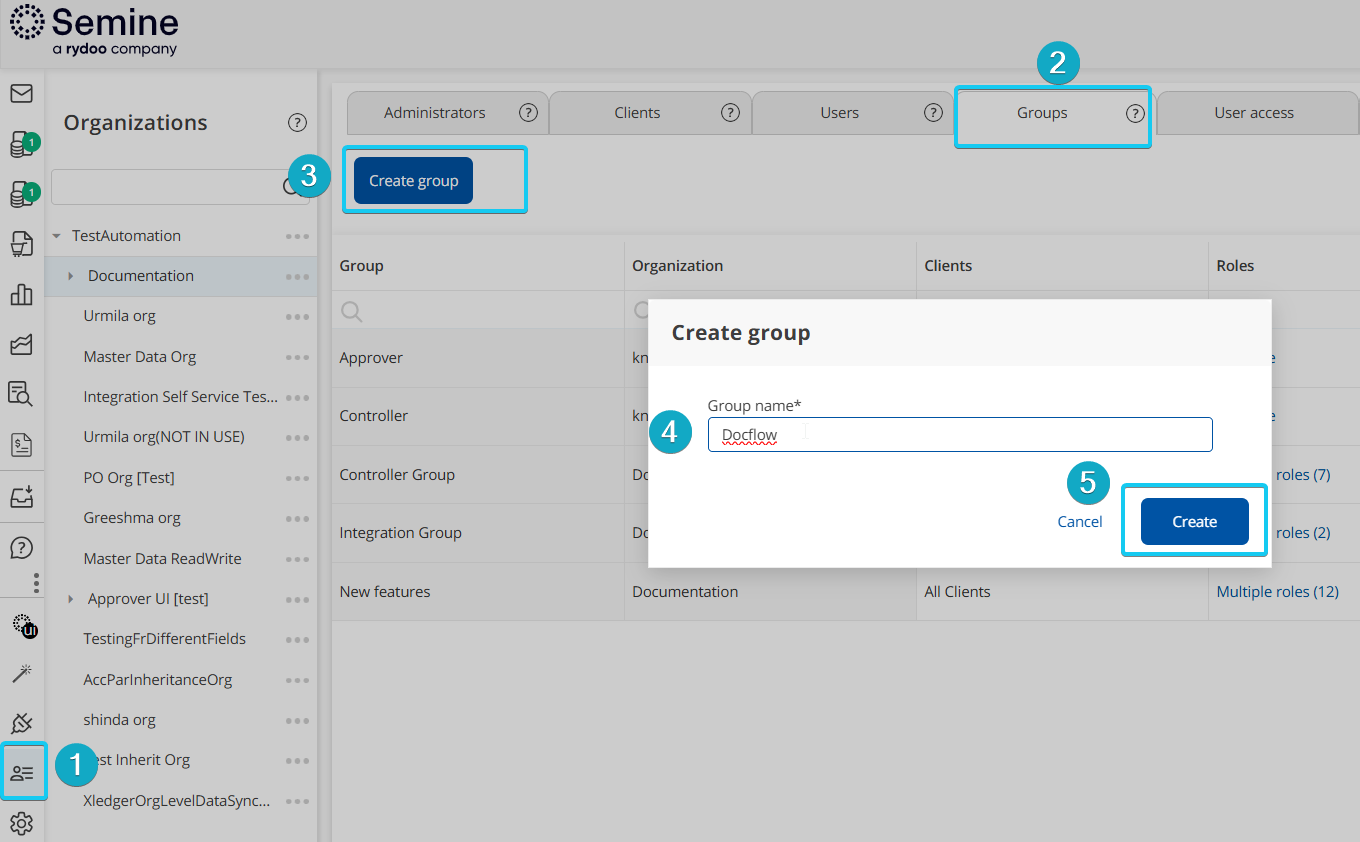Open the mail inbox icon in sidebar
The image size is (1360, 842).
[x=21, y=94]
